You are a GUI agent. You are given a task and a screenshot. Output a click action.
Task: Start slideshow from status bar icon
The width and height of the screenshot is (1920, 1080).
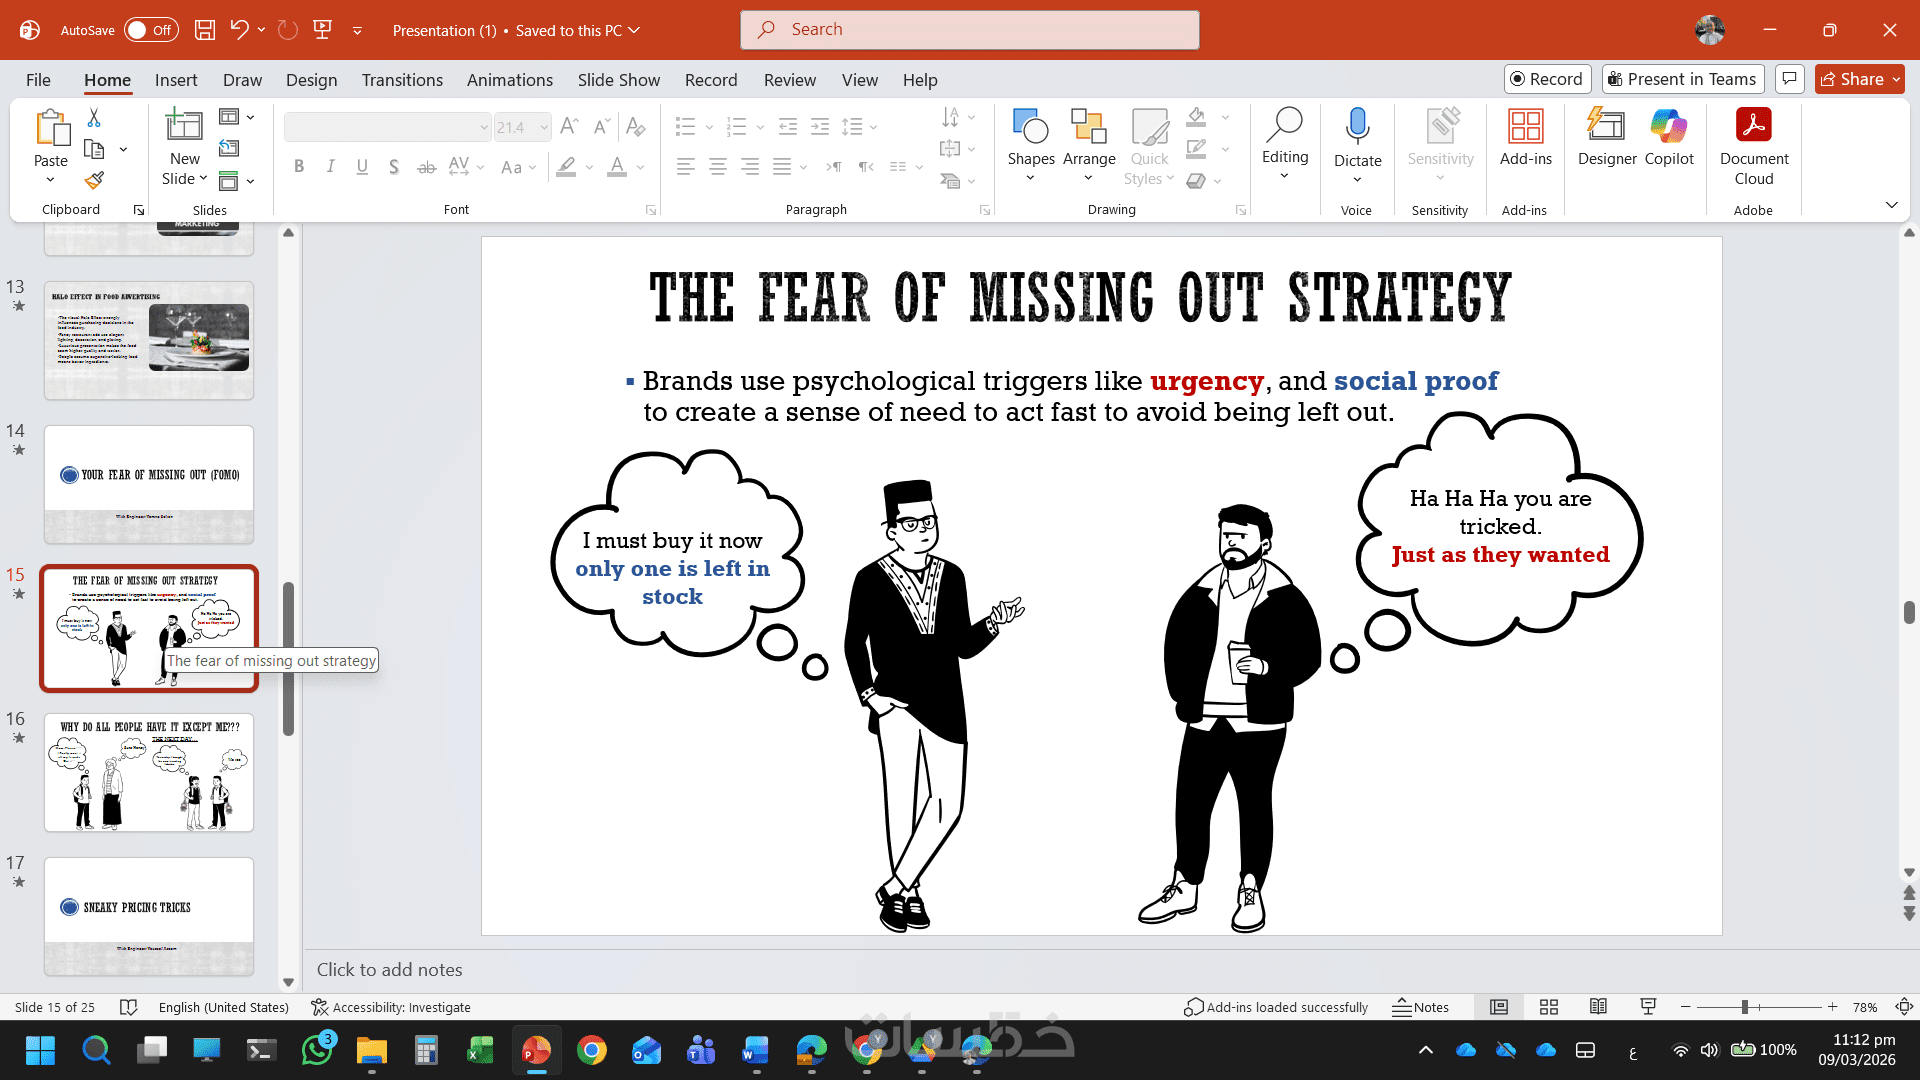(1648, 1007)
